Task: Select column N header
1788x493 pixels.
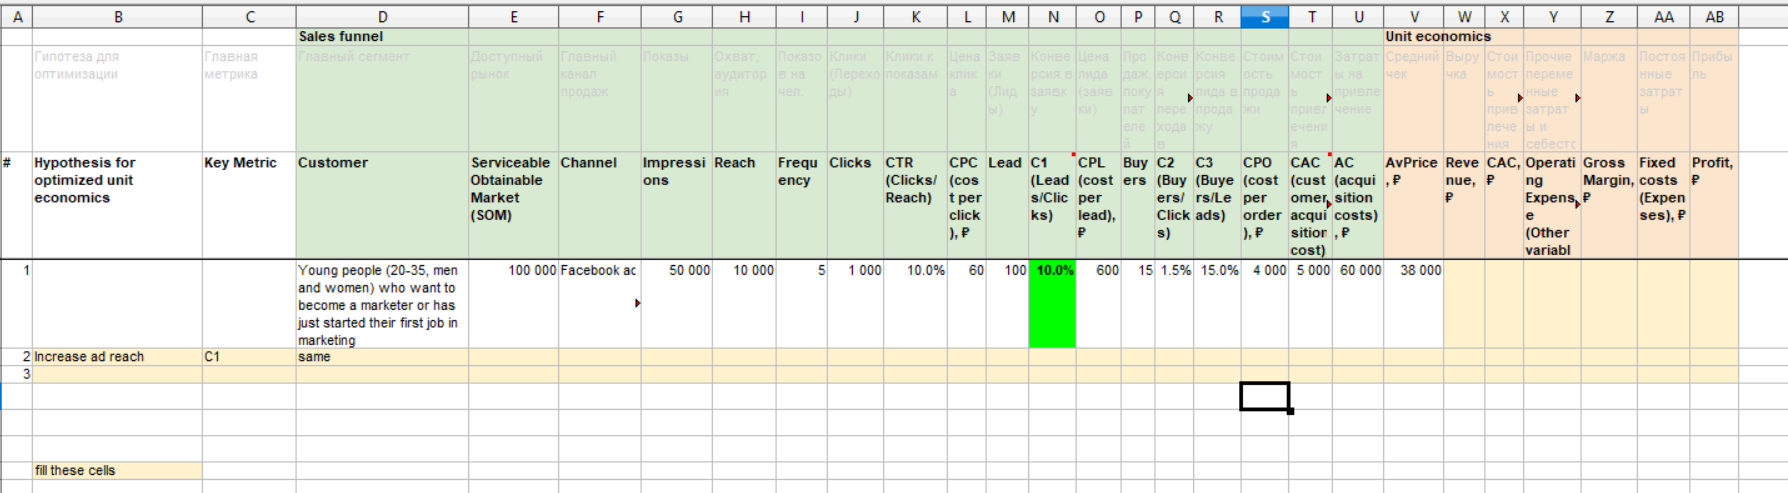Action: (1052, 17)
